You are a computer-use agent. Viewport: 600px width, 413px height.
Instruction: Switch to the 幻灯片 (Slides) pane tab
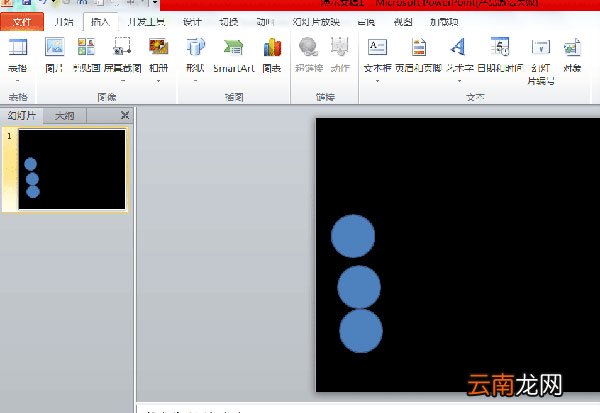point(22,115)
